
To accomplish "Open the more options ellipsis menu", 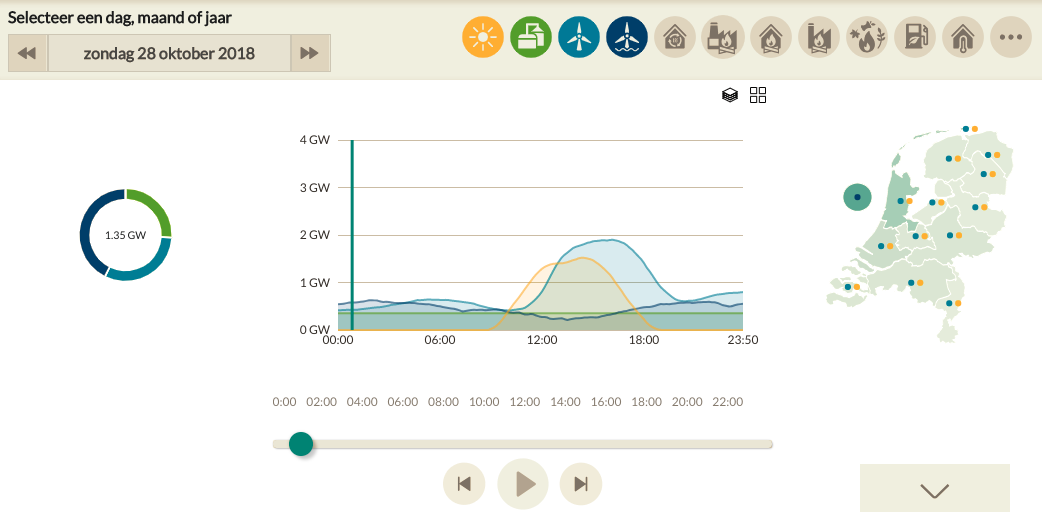I will [x=1011, y=38].
